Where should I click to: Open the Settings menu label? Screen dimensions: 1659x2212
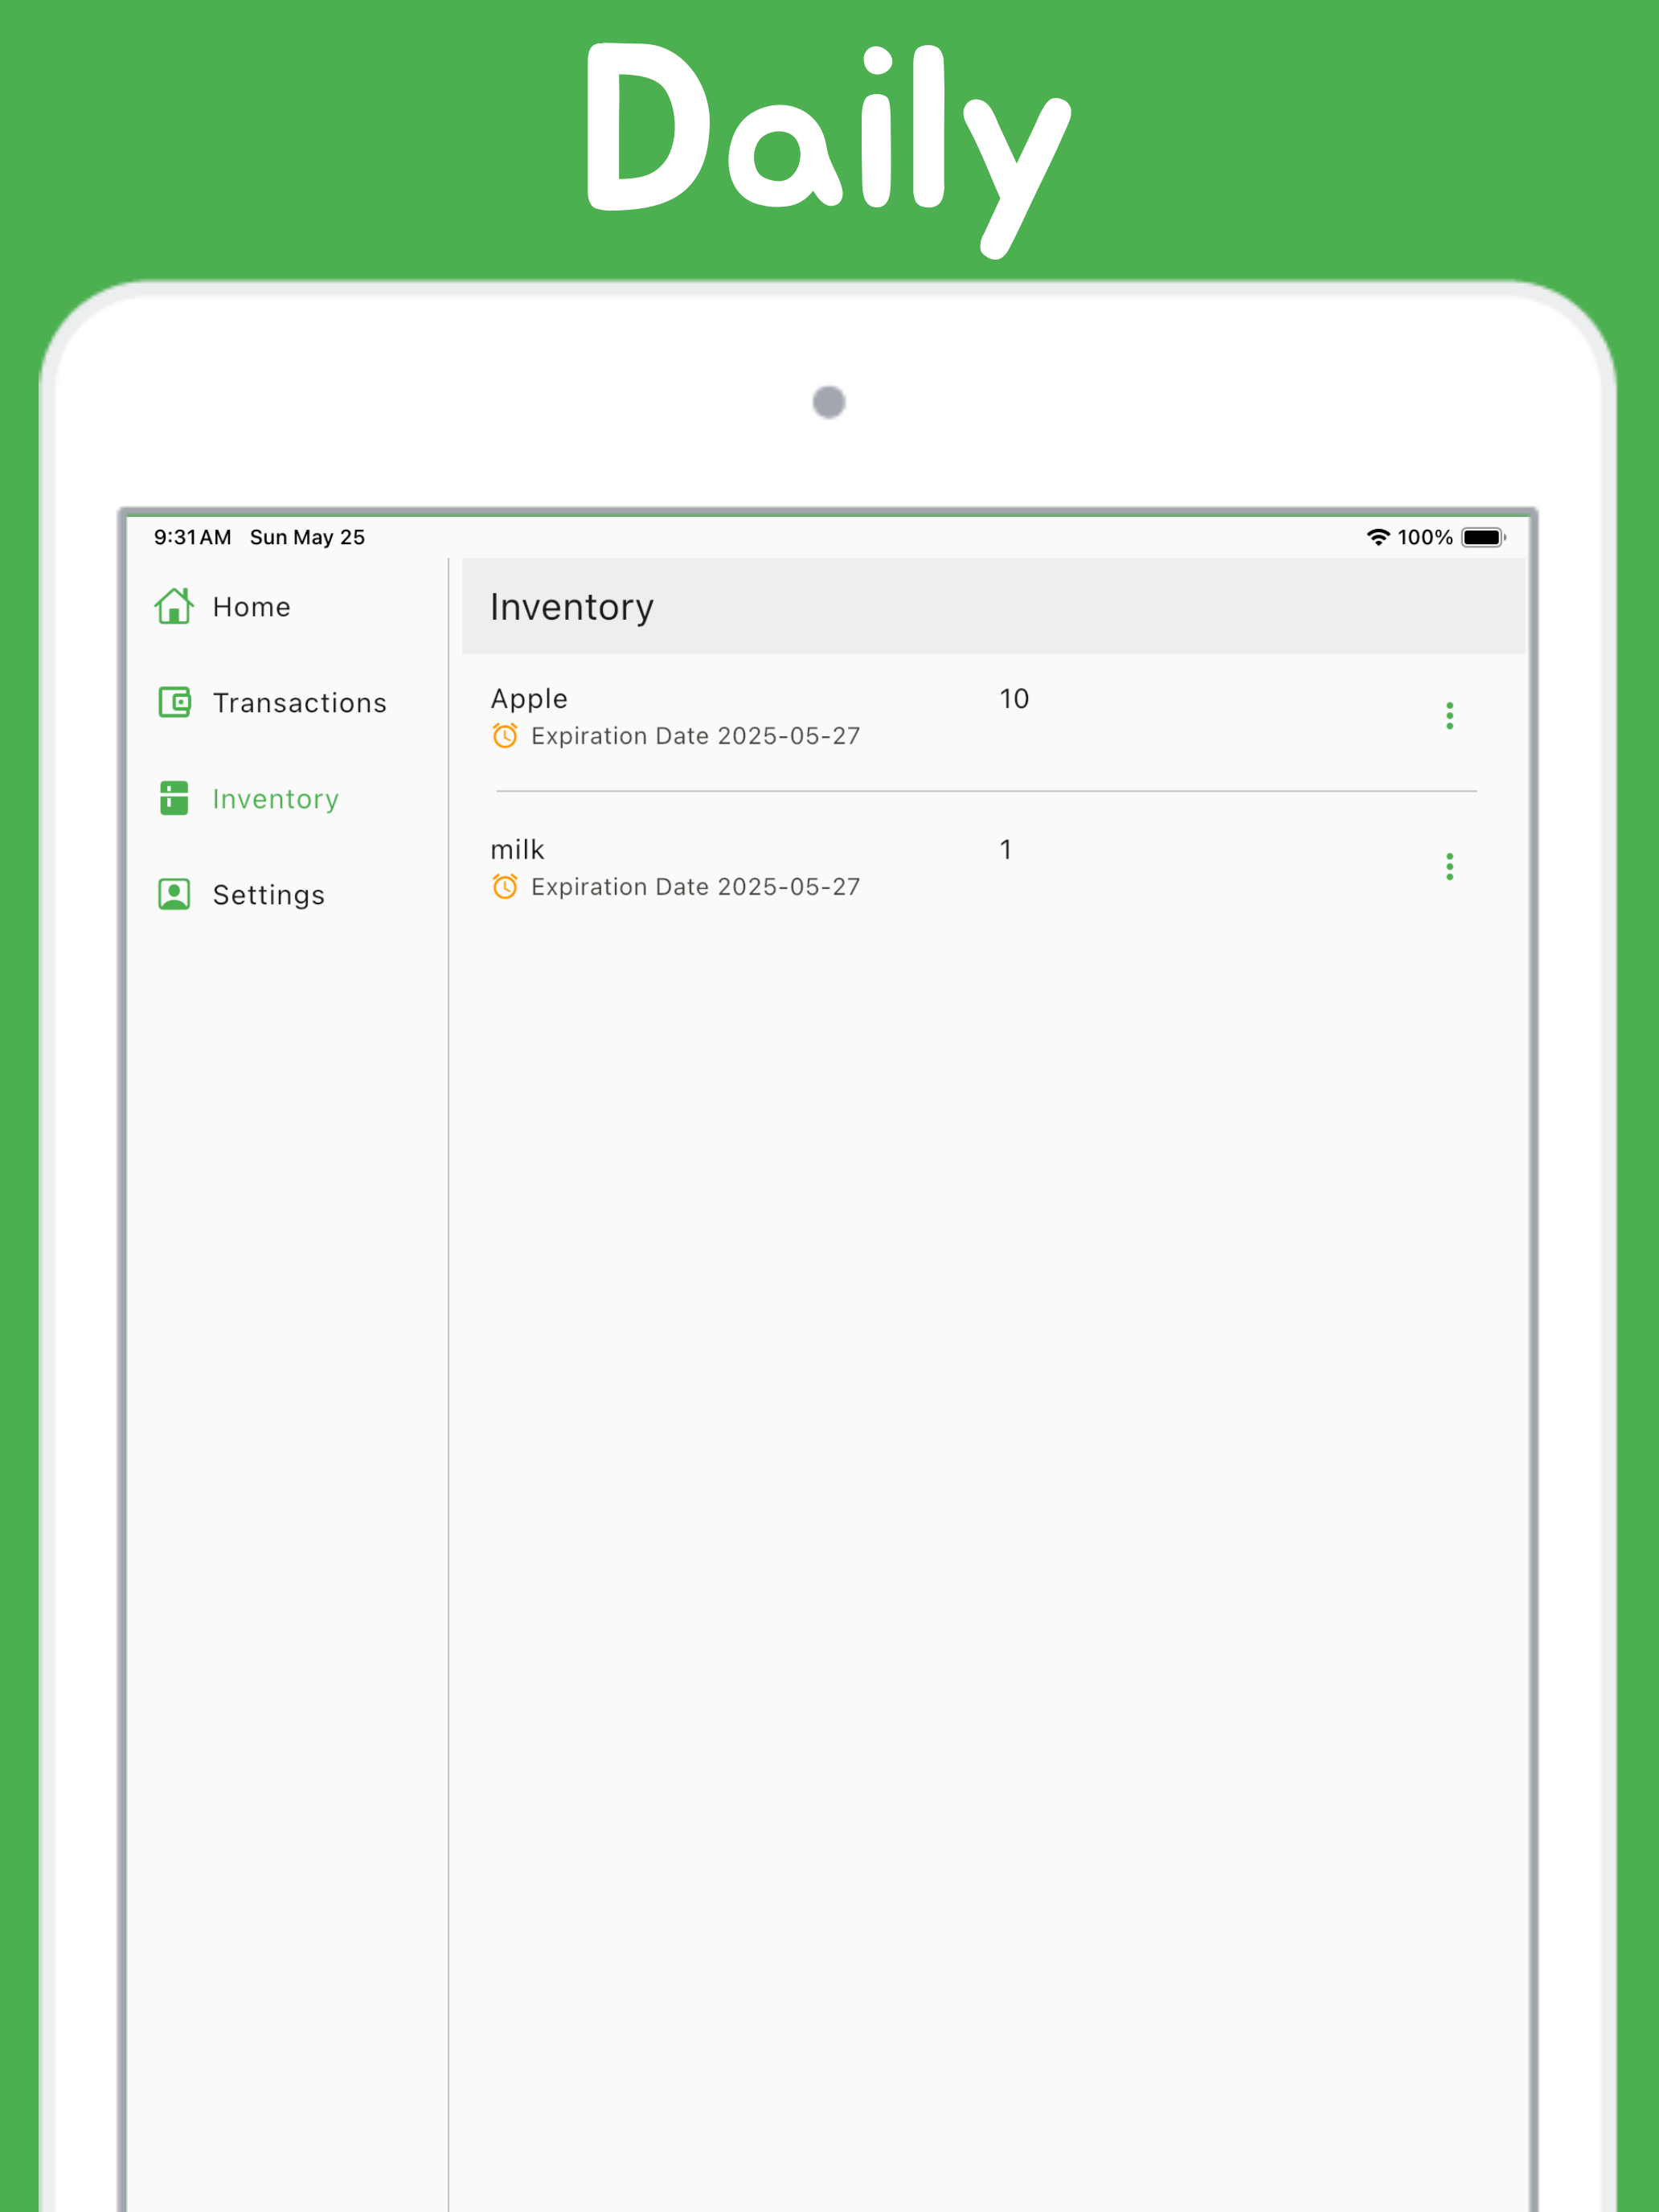(269, 895)
